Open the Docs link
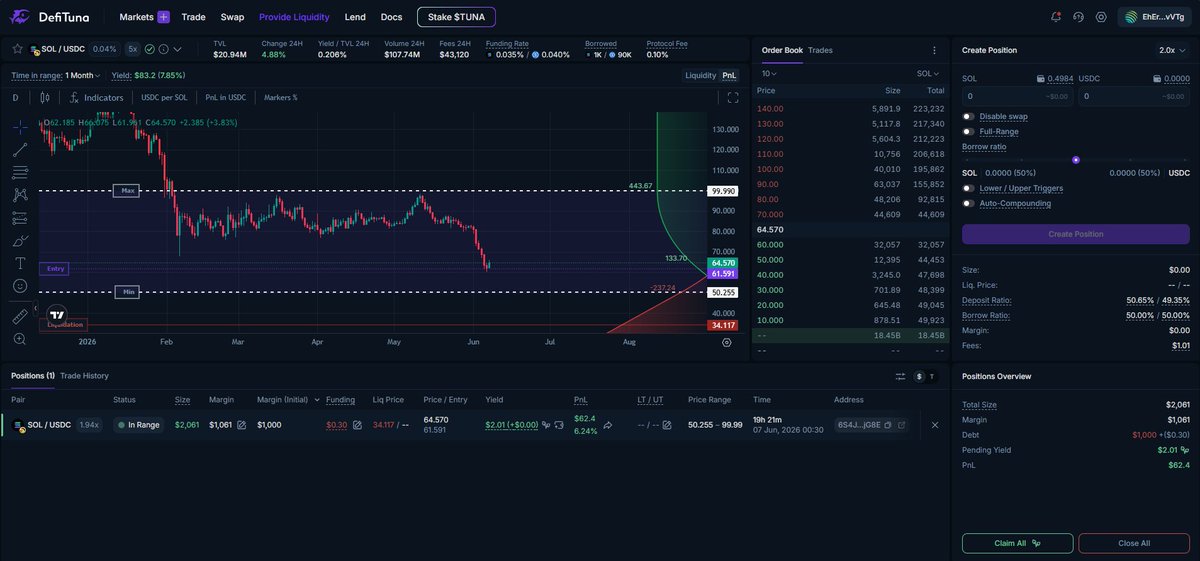This screenshot has height=561, width=1200. (x=391, y=17)
